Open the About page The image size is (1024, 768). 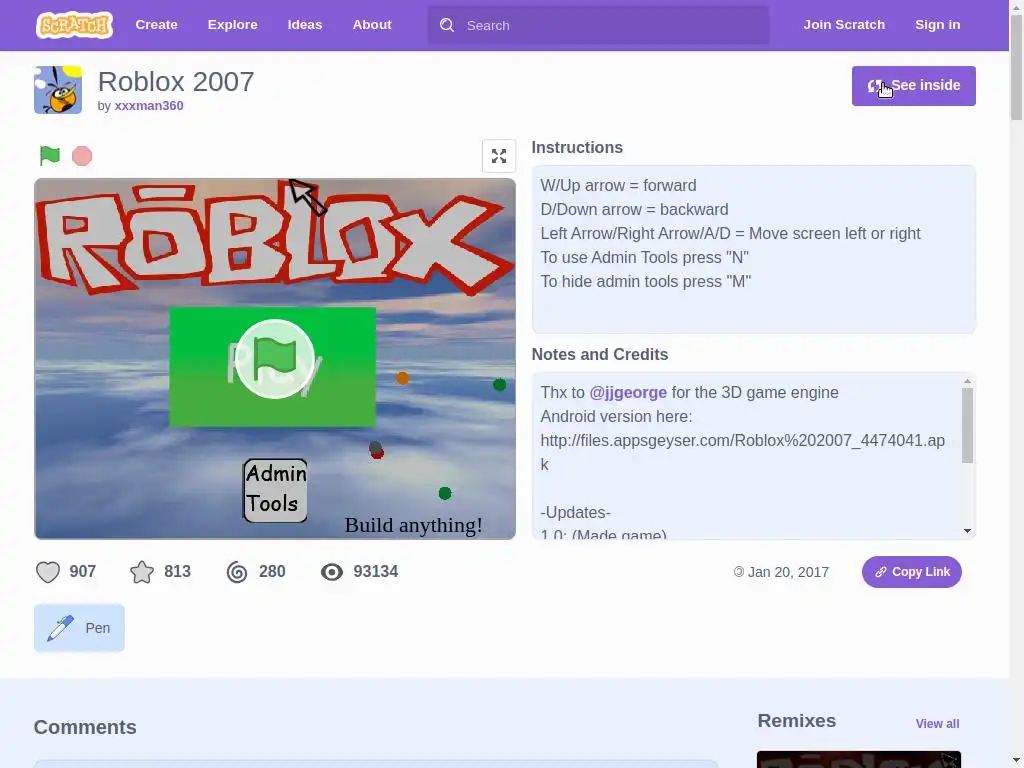[372, 25]
